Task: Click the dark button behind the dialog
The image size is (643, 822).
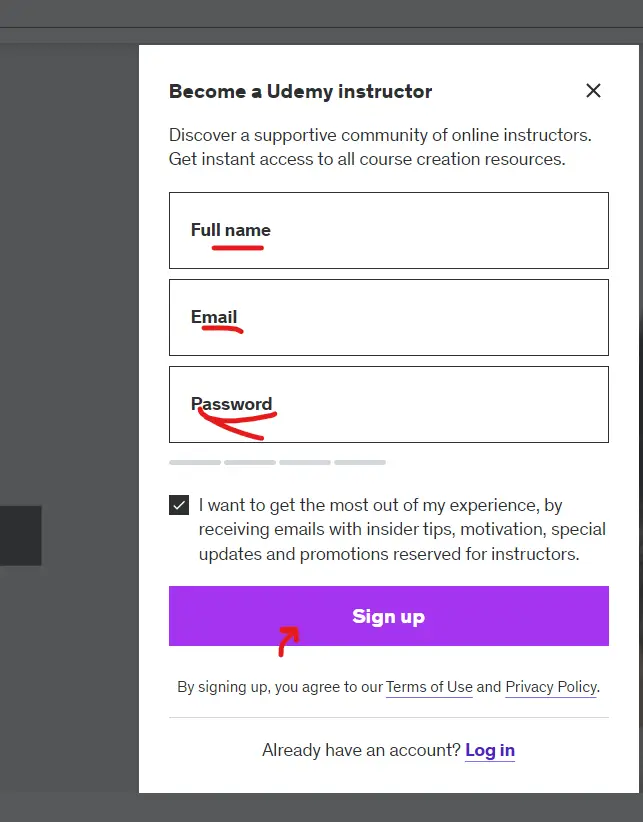Action: [x=20, y=535]
